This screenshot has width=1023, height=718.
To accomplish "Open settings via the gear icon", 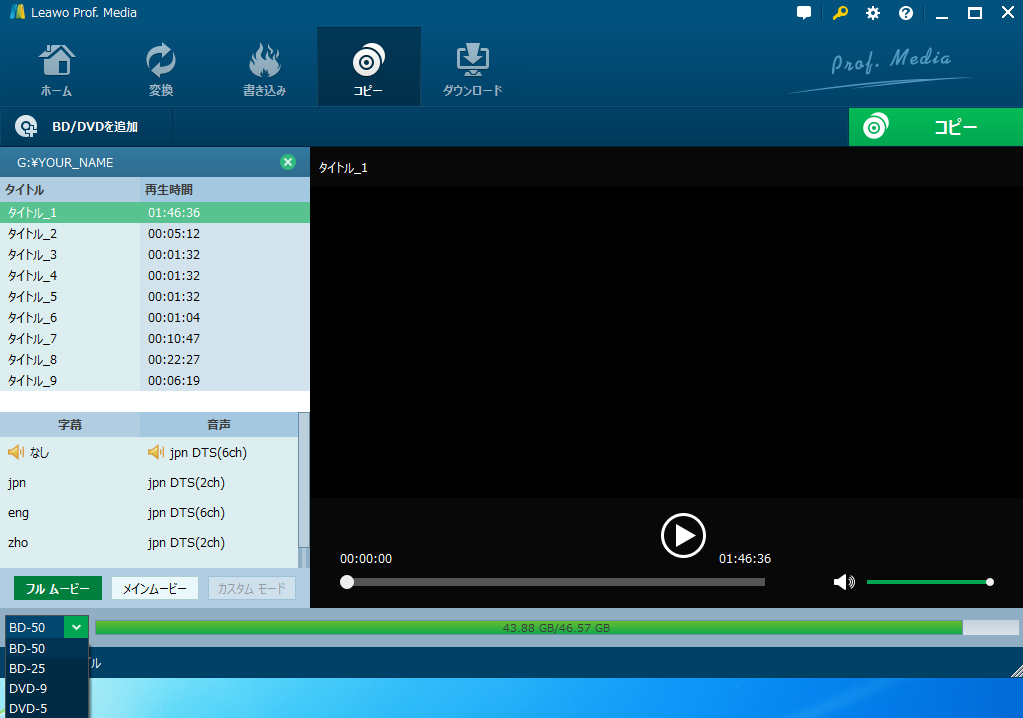I will 872,13.
